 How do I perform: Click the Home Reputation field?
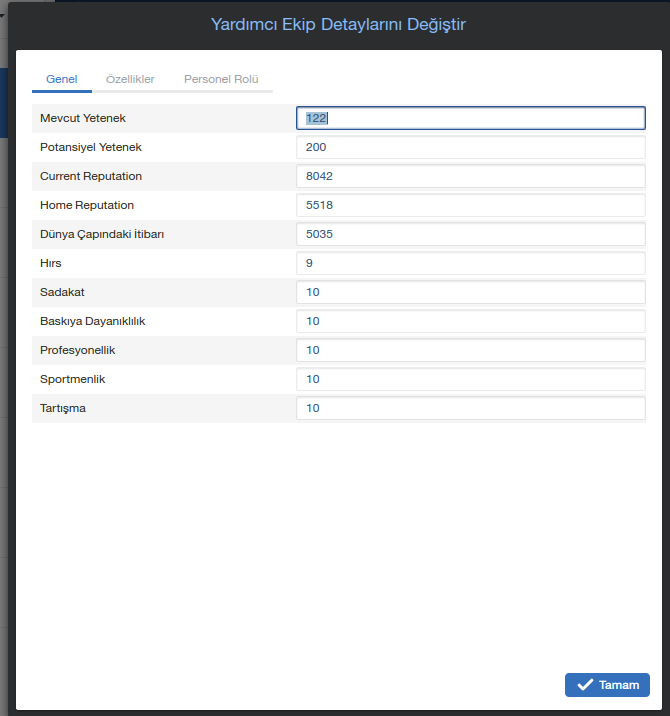(x=470, y=205)
